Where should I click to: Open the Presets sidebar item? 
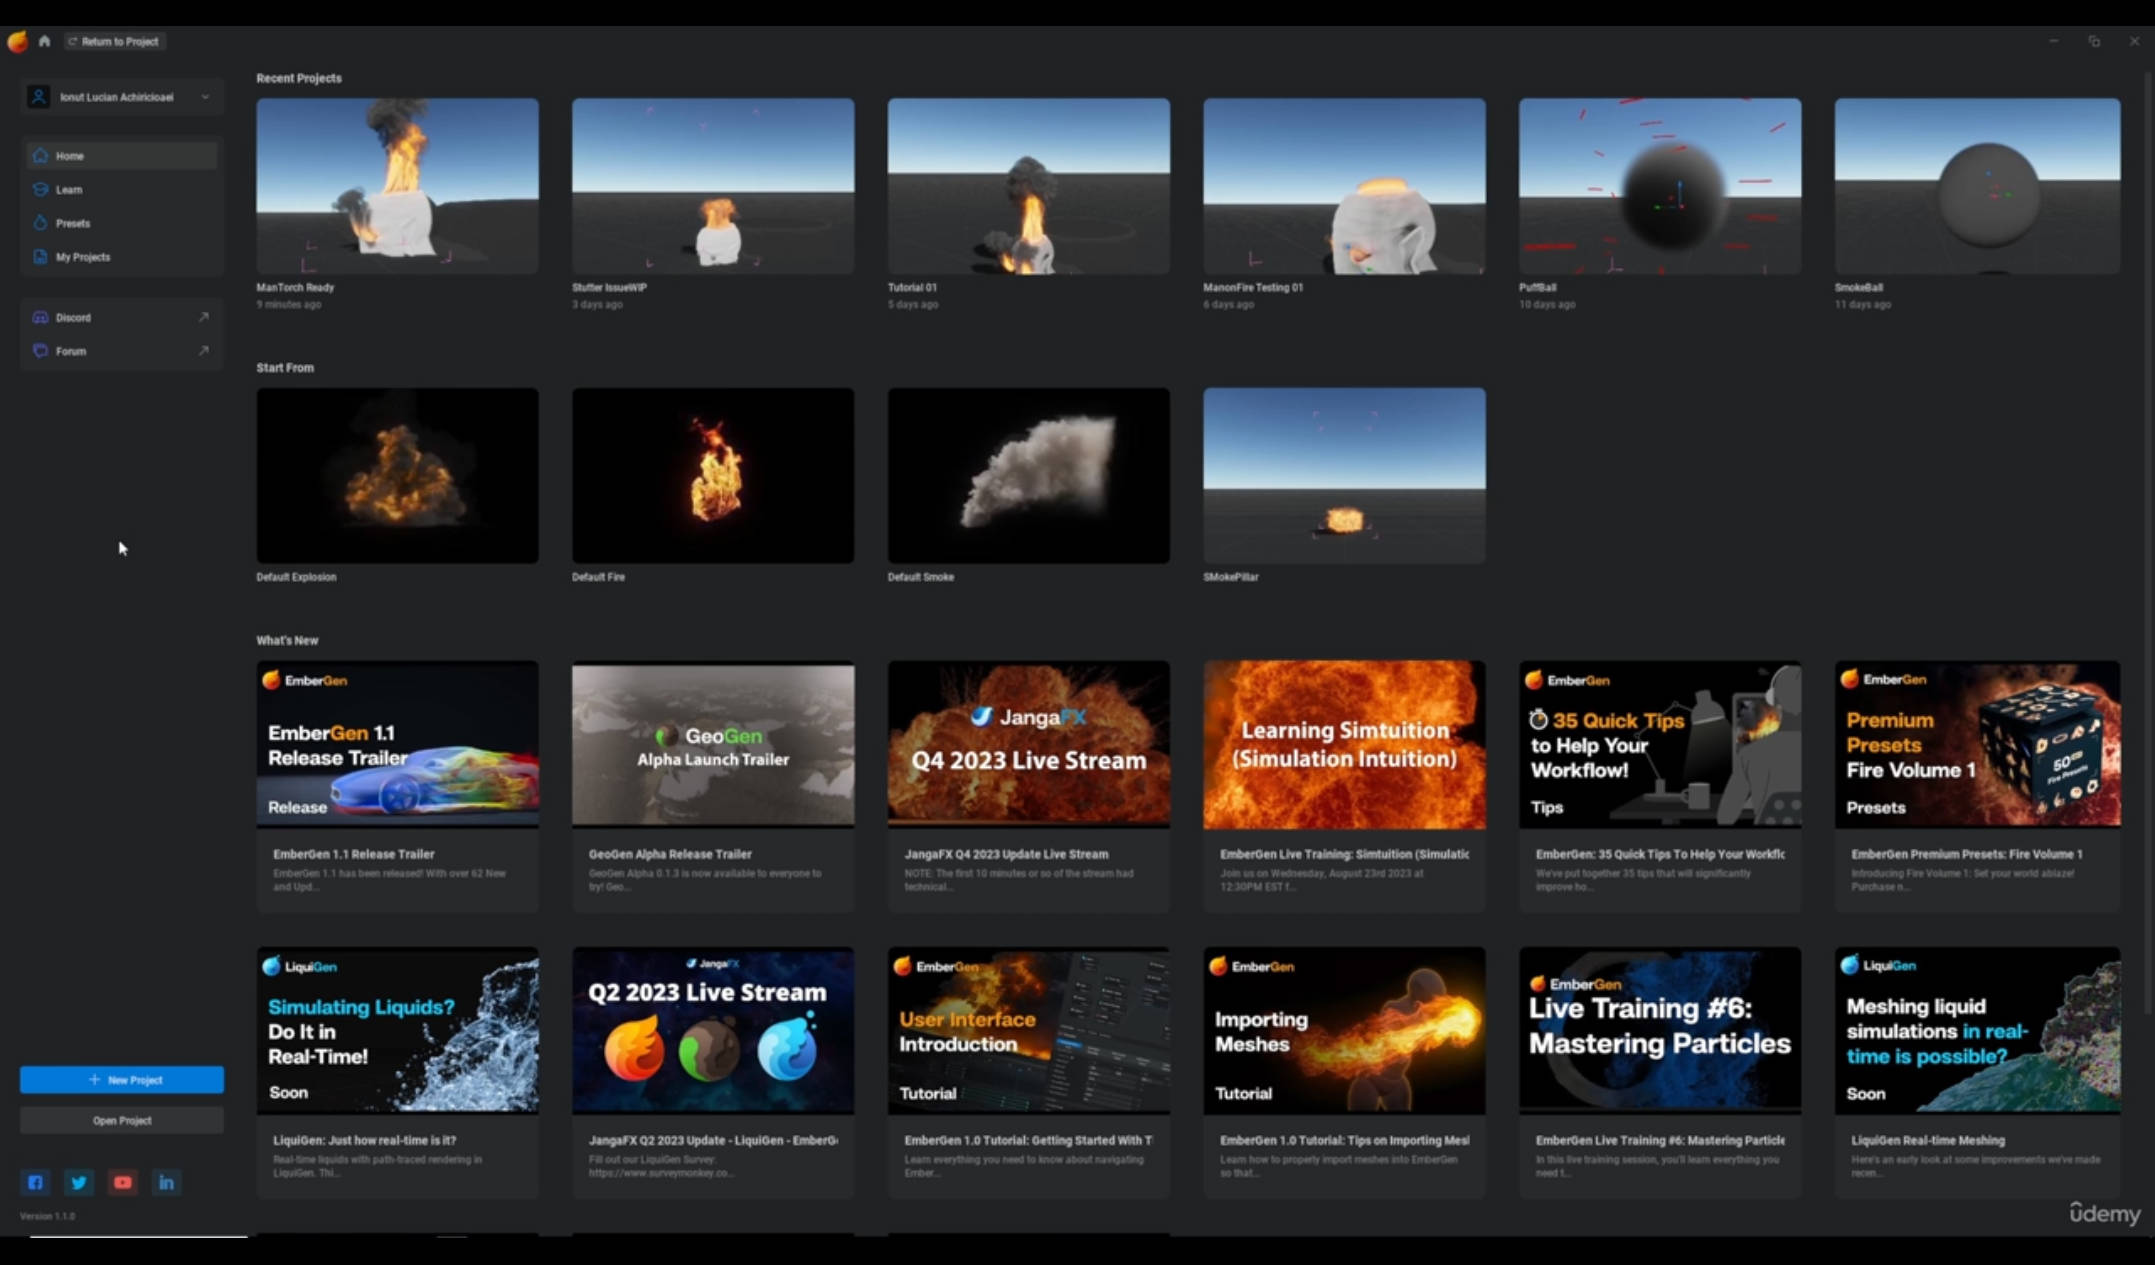point(121,223)
